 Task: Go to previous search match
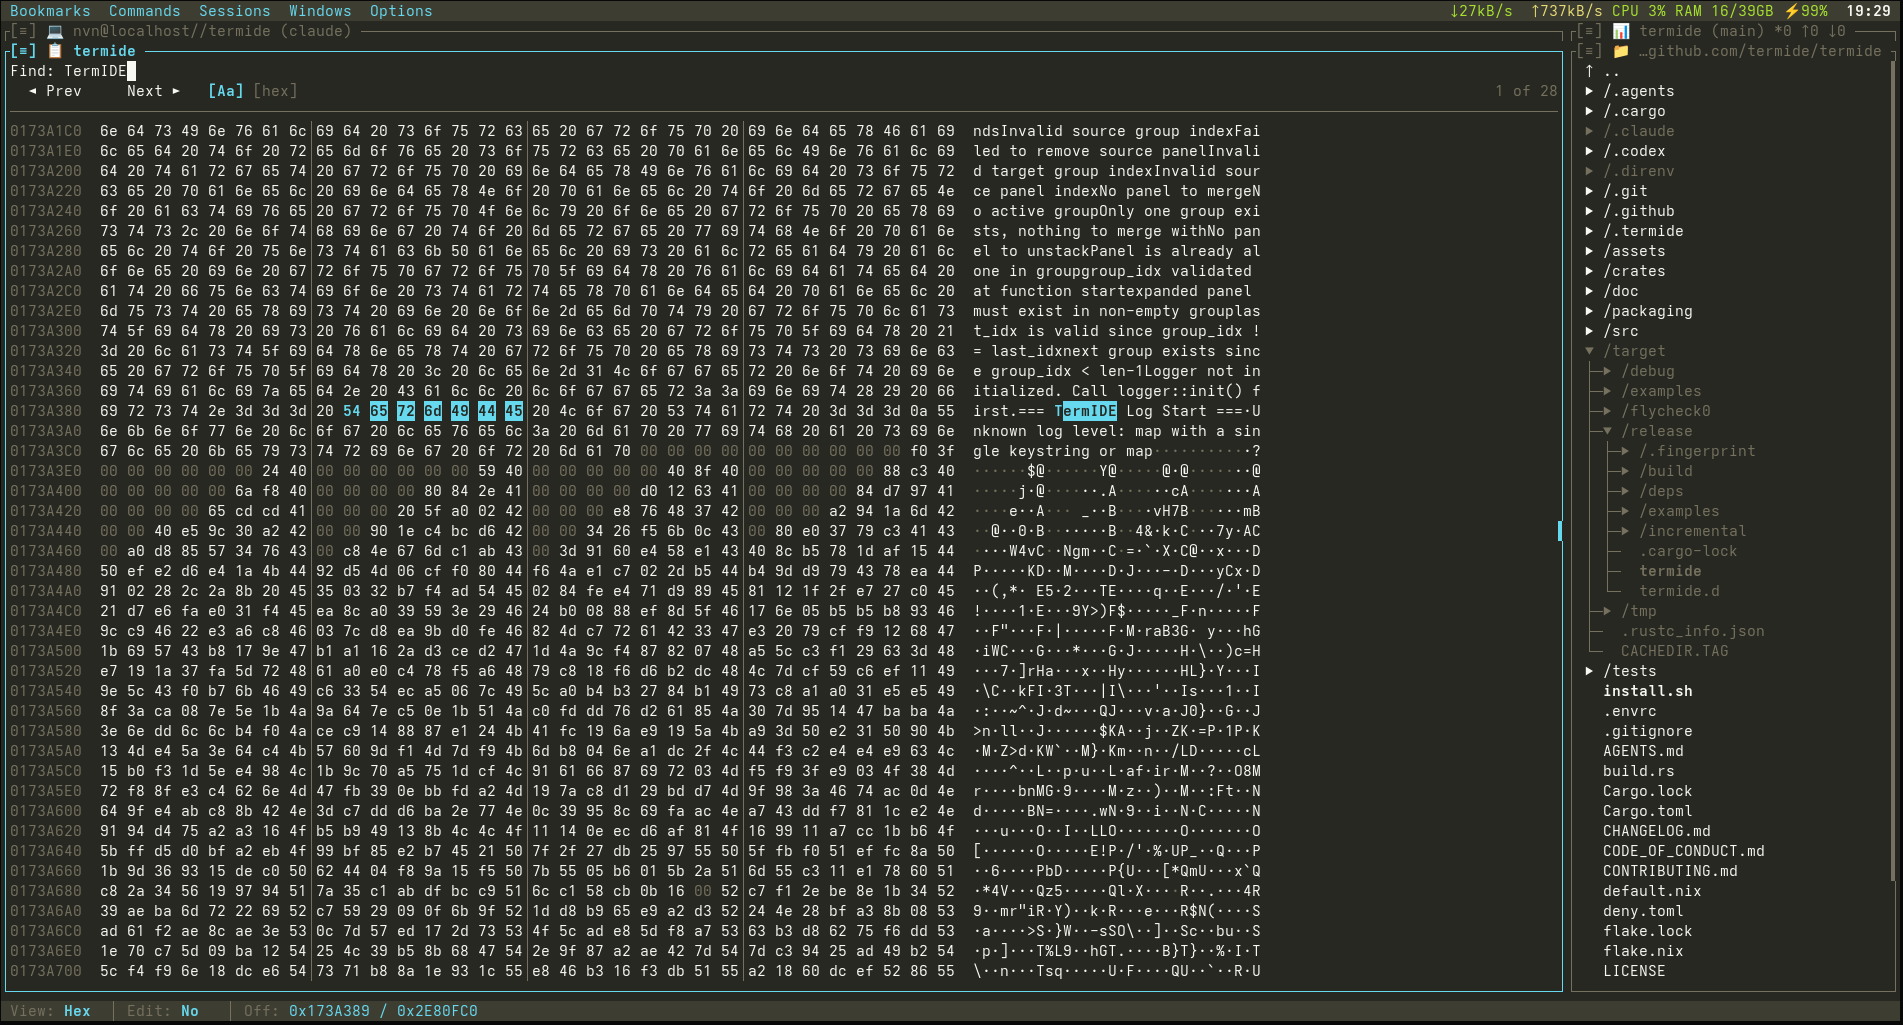[x=55, y=91]
